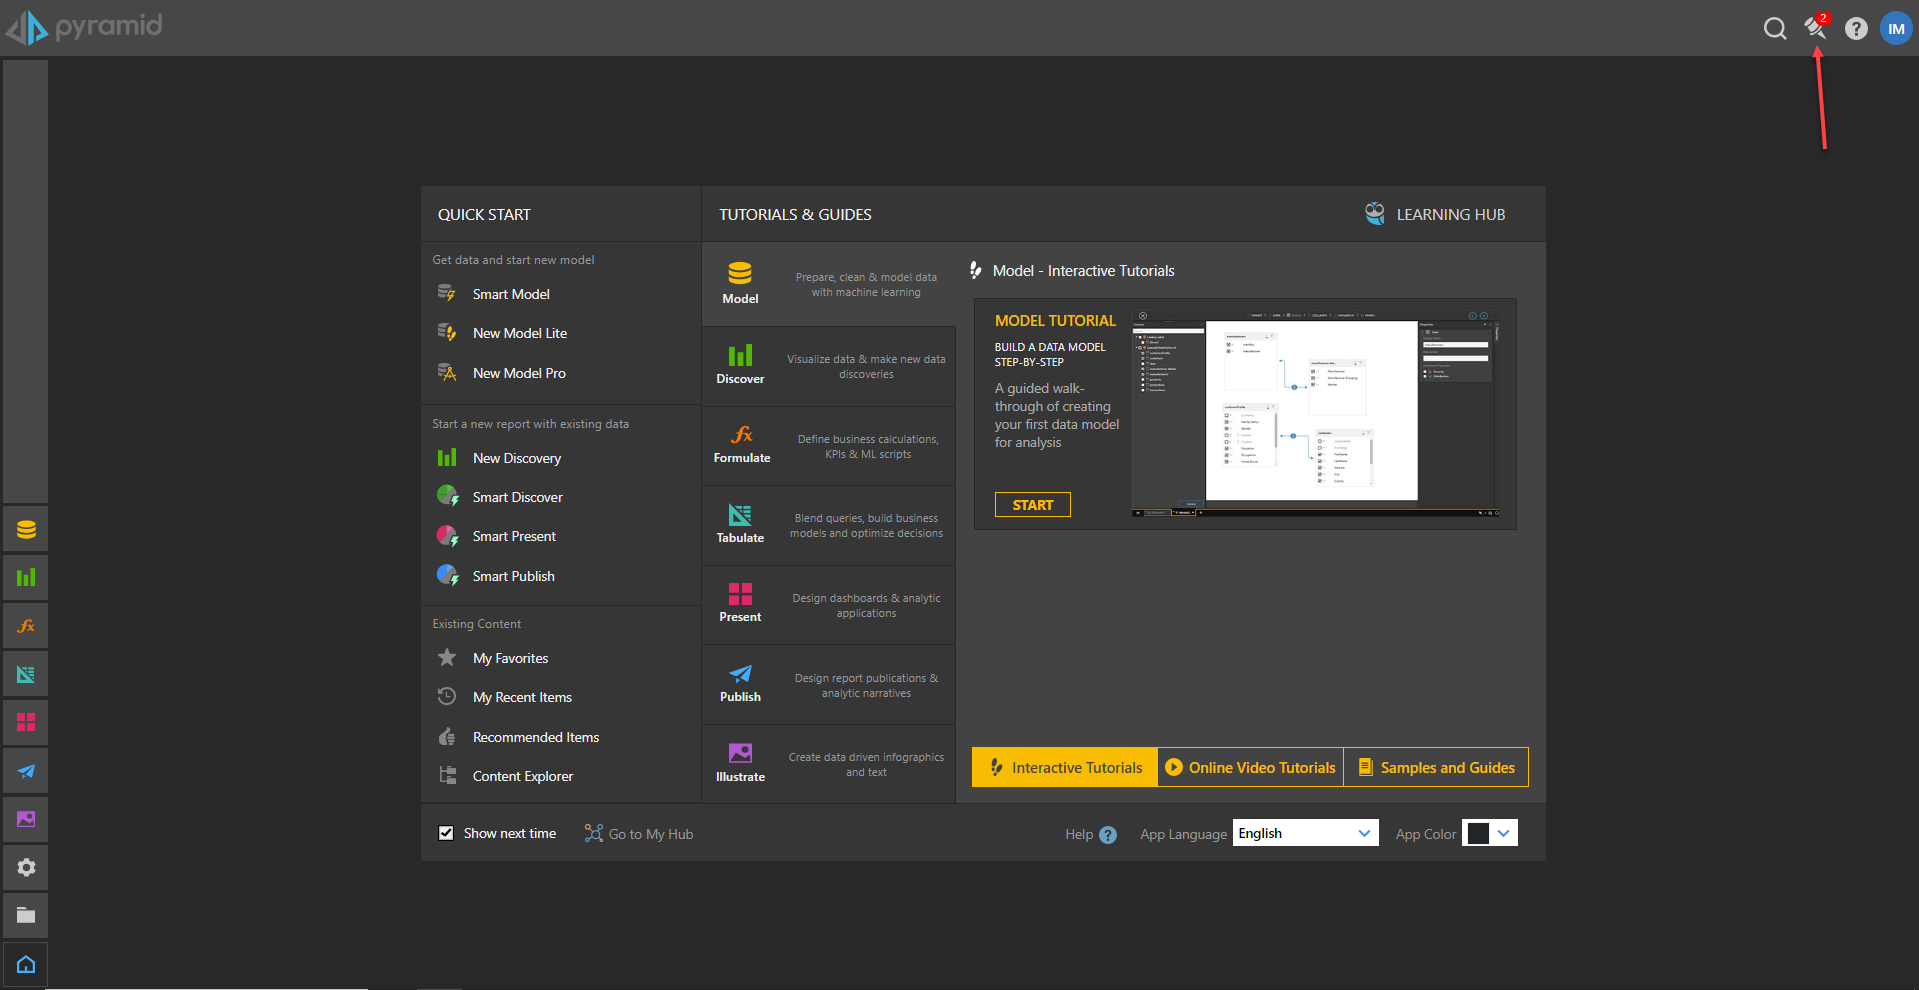
Task: Uncheck Show next time checkbox
Action: click(x=446, y=833)
